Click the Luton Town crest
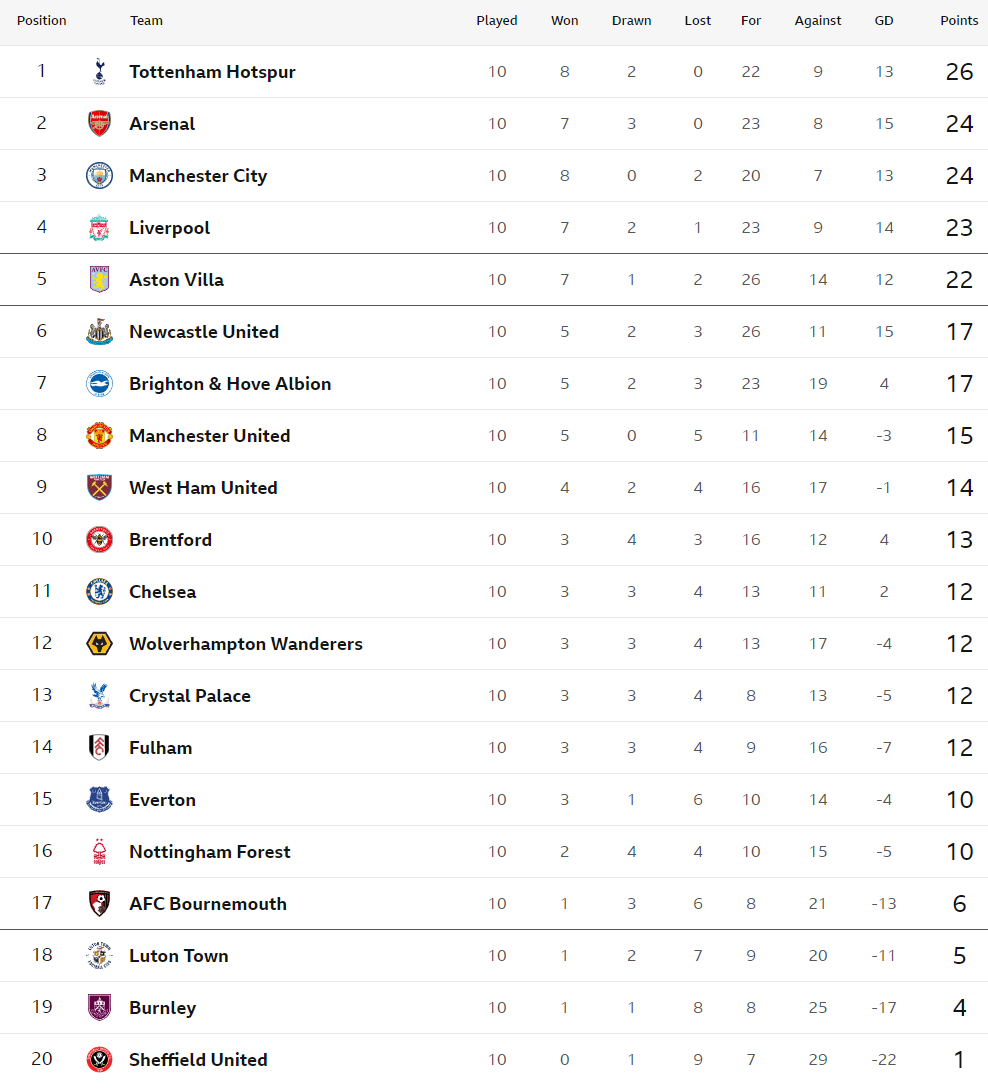 point(99,955)
